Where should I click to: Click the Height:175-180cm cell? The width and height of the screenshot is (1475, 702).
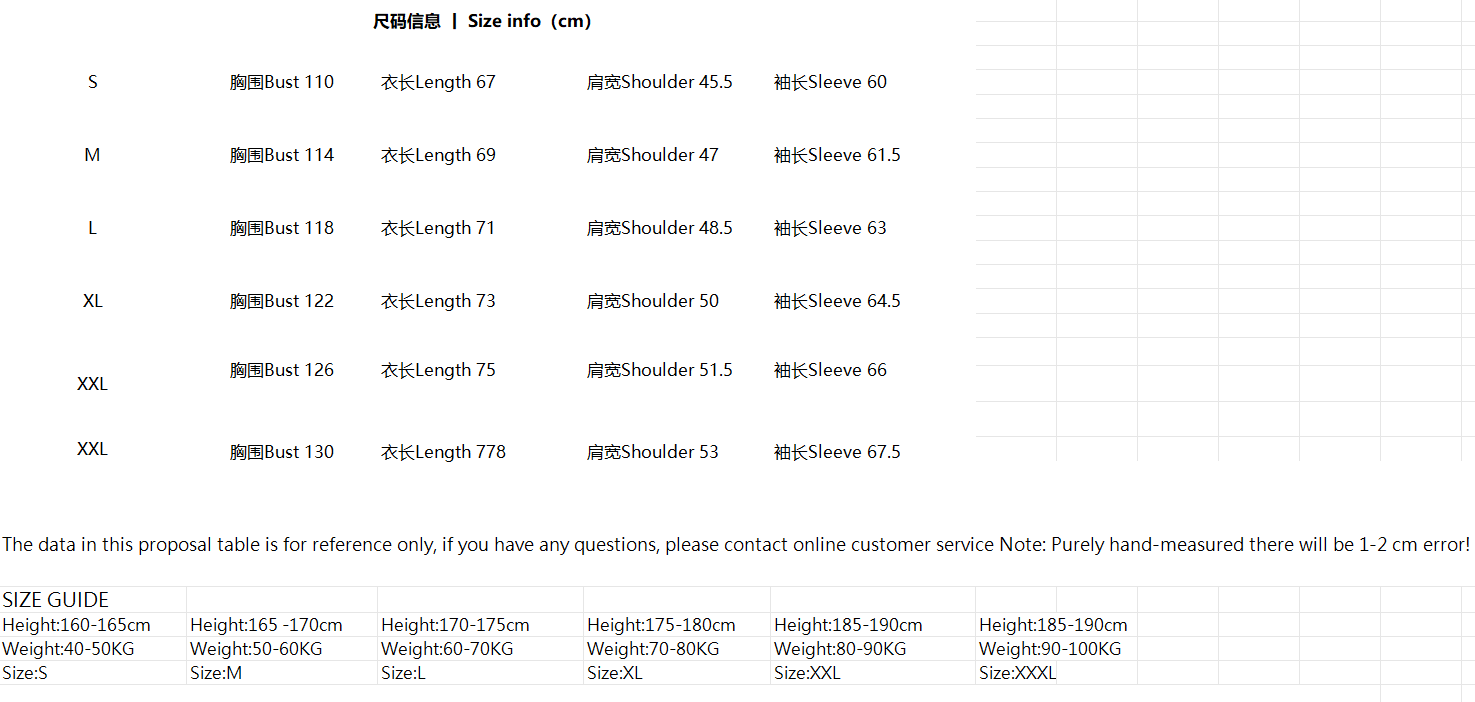[x=661, y=625]
